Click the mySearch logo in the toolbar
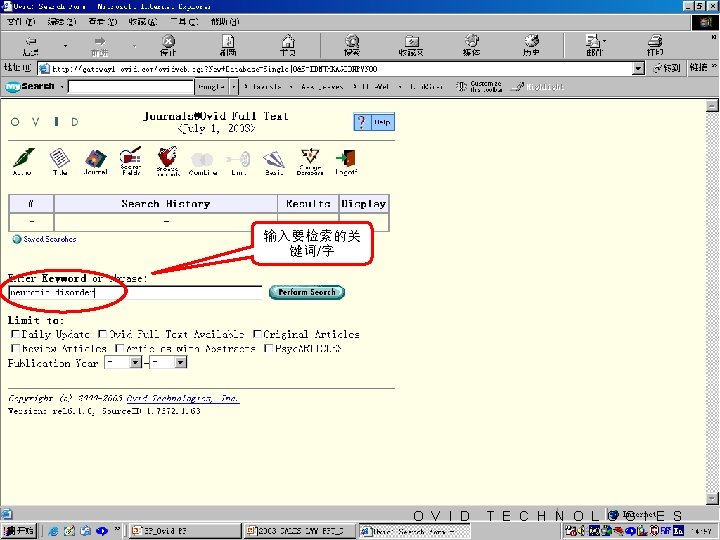Image resolution: width=720 pixels, height=540 pixels. (30, 86)
